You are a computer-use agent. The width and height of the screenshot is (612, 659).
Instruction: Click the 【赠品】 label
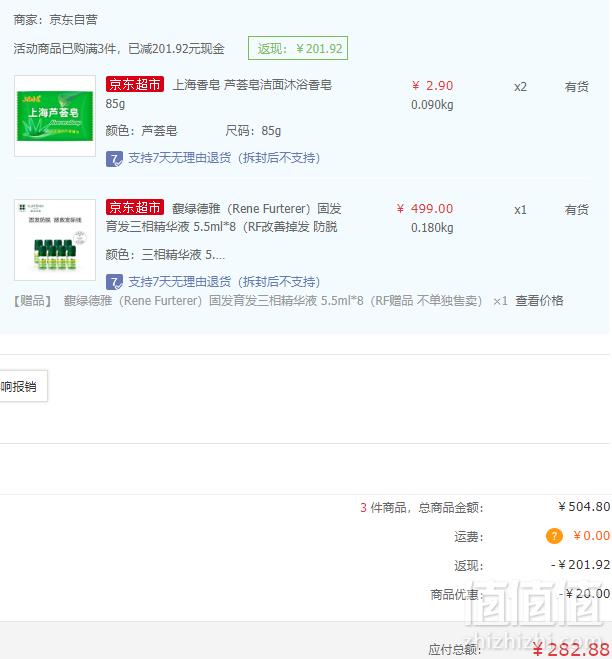(32, 301)
